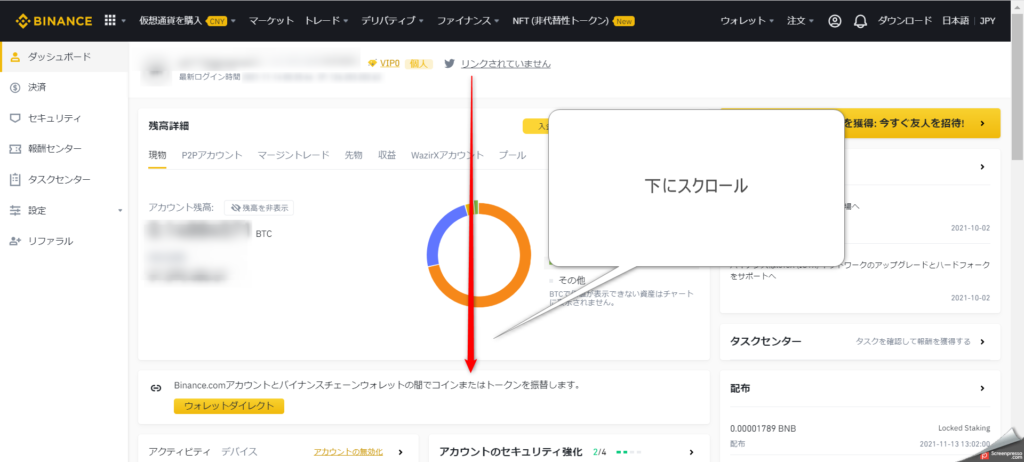Click the task center clipboard icon

click(x=16, y=180)
